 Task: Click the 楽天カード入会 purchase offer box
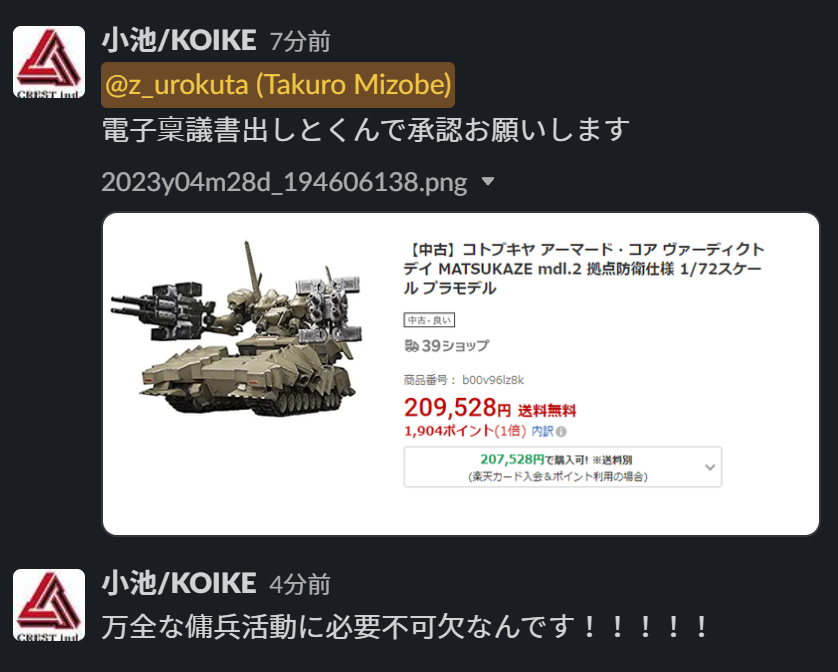click(x=563, y=467)
